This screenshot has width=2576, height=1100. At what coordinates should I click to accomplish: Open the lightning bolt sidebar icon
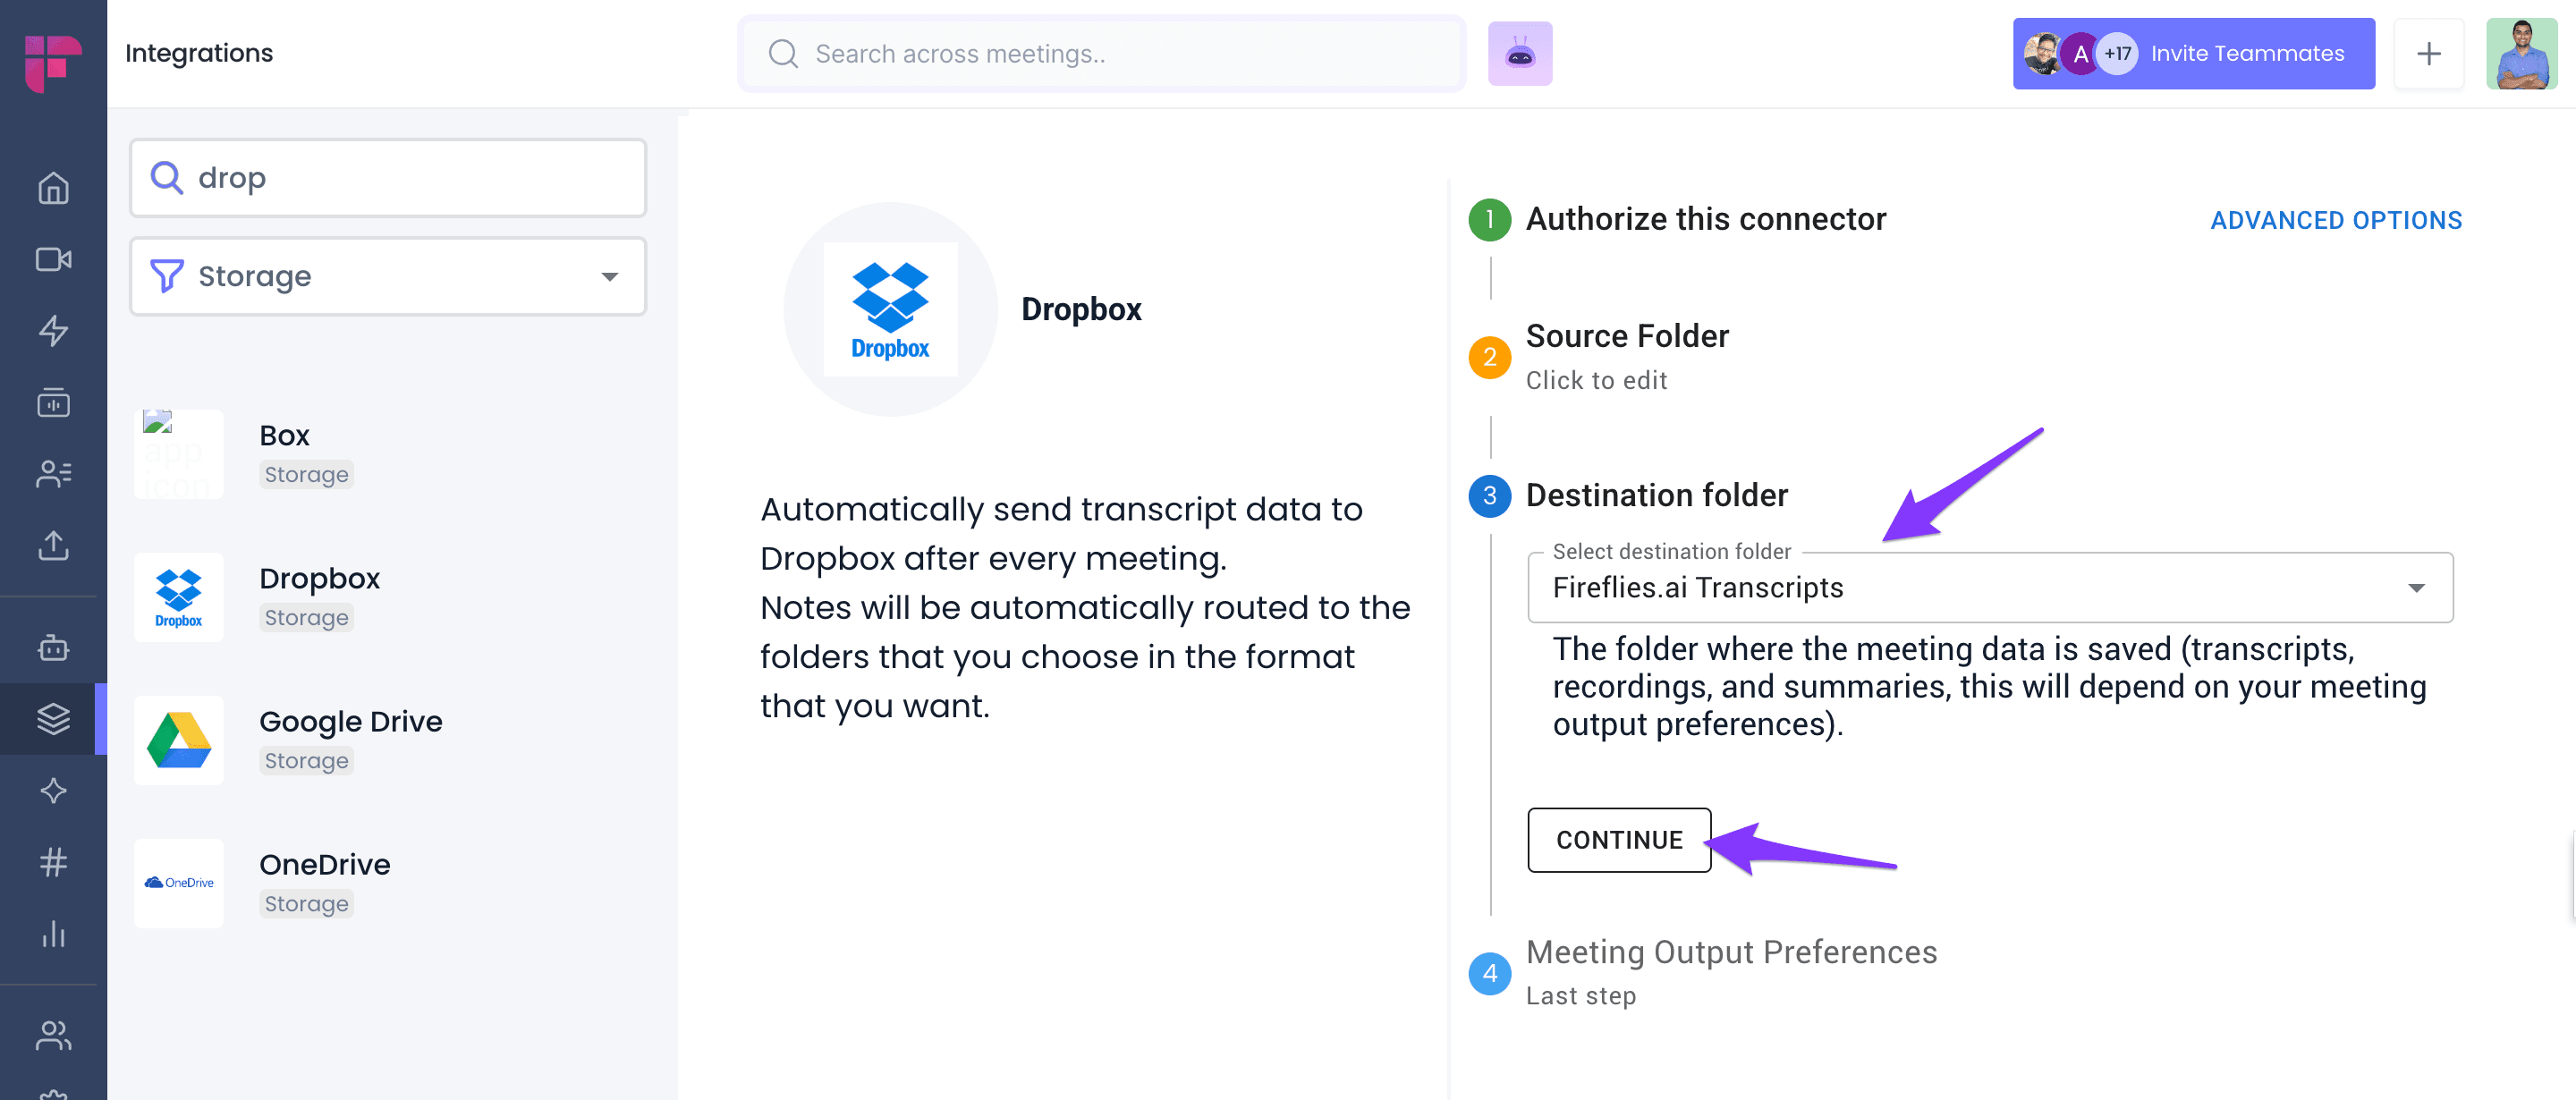coord(53,331)
